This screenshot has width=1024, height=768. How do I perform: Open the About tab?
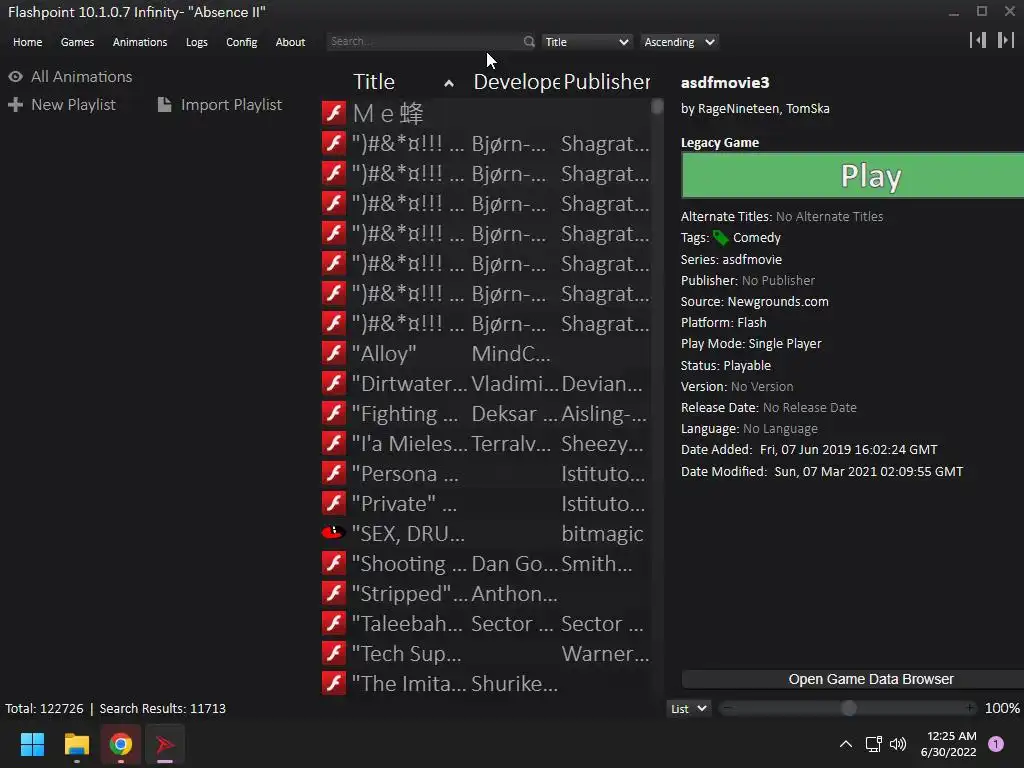(x=290, y=42)
